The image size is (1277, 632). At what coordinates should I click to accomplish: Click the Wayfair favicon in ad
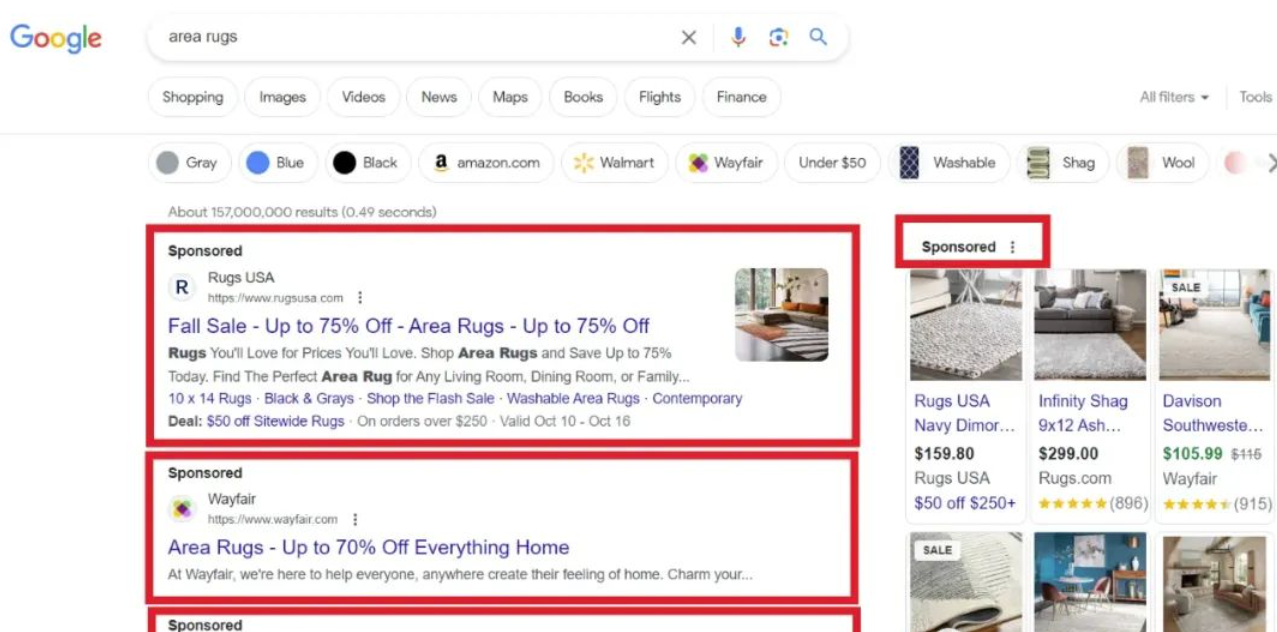pos(182,509)
